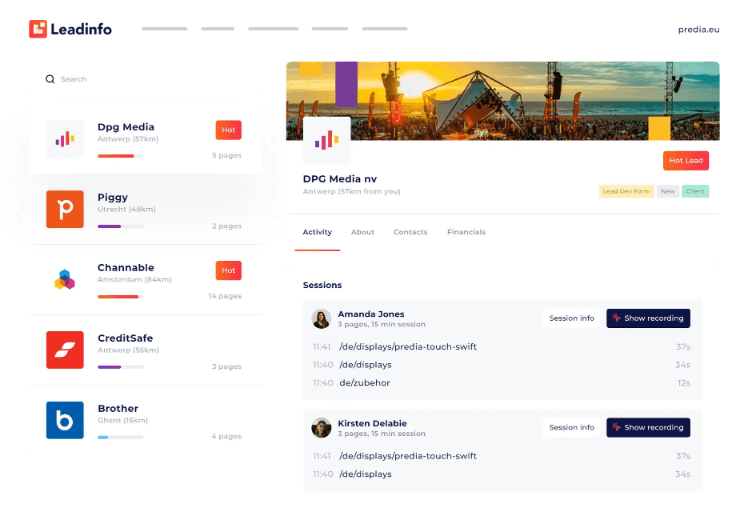
Task: Click Piggy's purple score bar
Action: pos(121,226)
